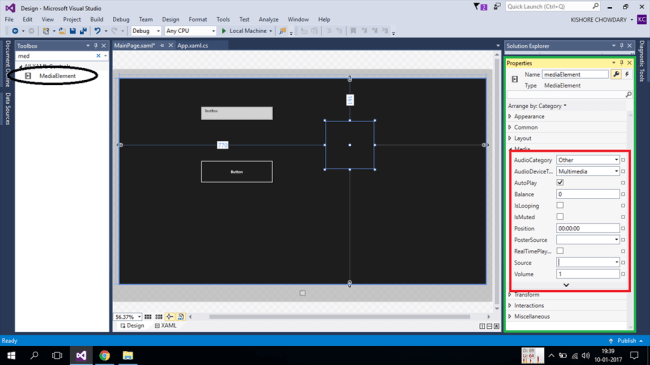The height and width of the screenshot is (365, 650).
Task: Toggle show snap grid icon in designer
Action: pyautogui.click(x=148, y=317)
